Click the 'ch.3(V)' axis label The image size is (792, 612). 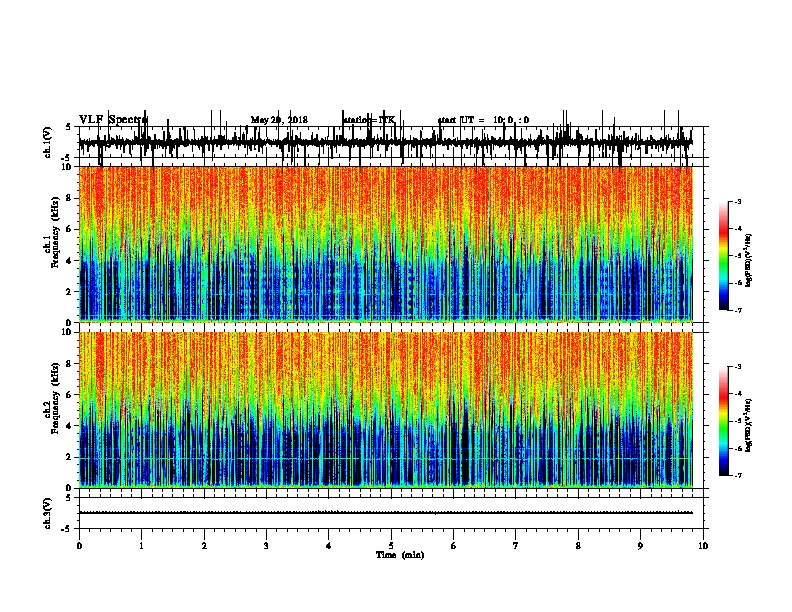tap(48, 513)
